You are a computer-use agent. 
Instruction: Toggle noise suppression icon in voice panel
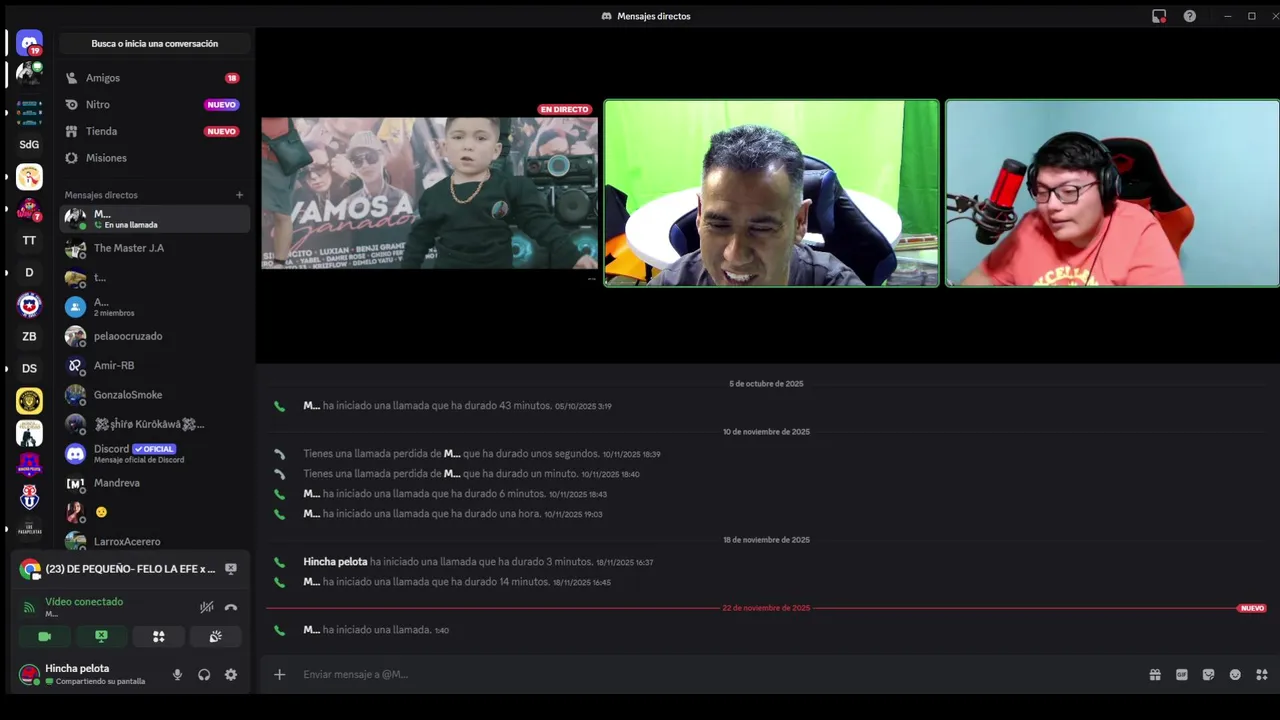[206, 607]
